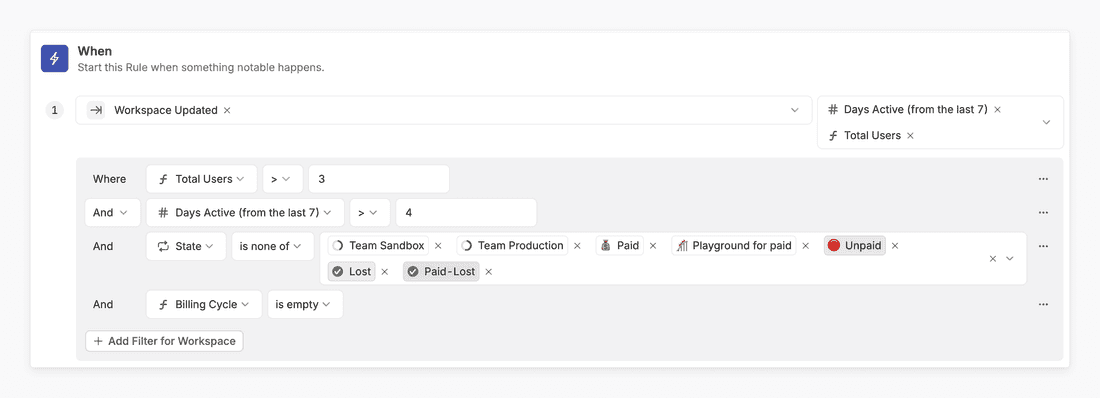The image size is (1100, 398).
Task: Open the first And conjunction dropdown
Action: pos(112,213)
